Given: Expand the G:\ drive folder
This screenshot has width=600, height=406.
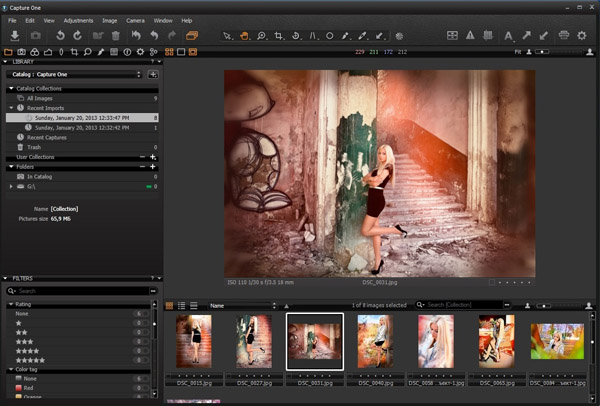Looking at the screenshot, I should 11,186.
